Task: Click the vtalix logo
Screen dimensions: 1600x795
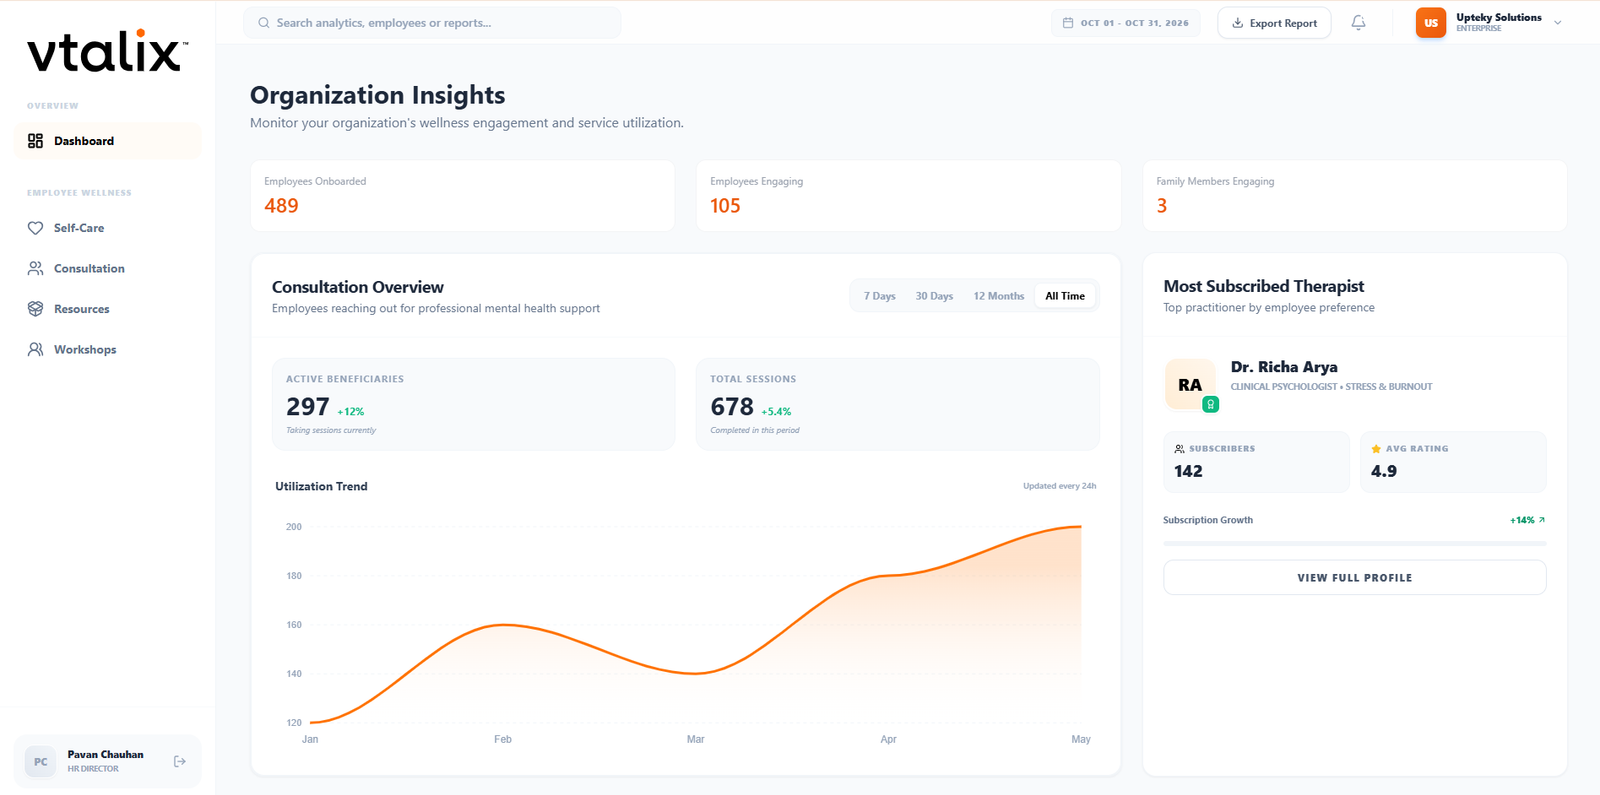Action: coord(107,52)
